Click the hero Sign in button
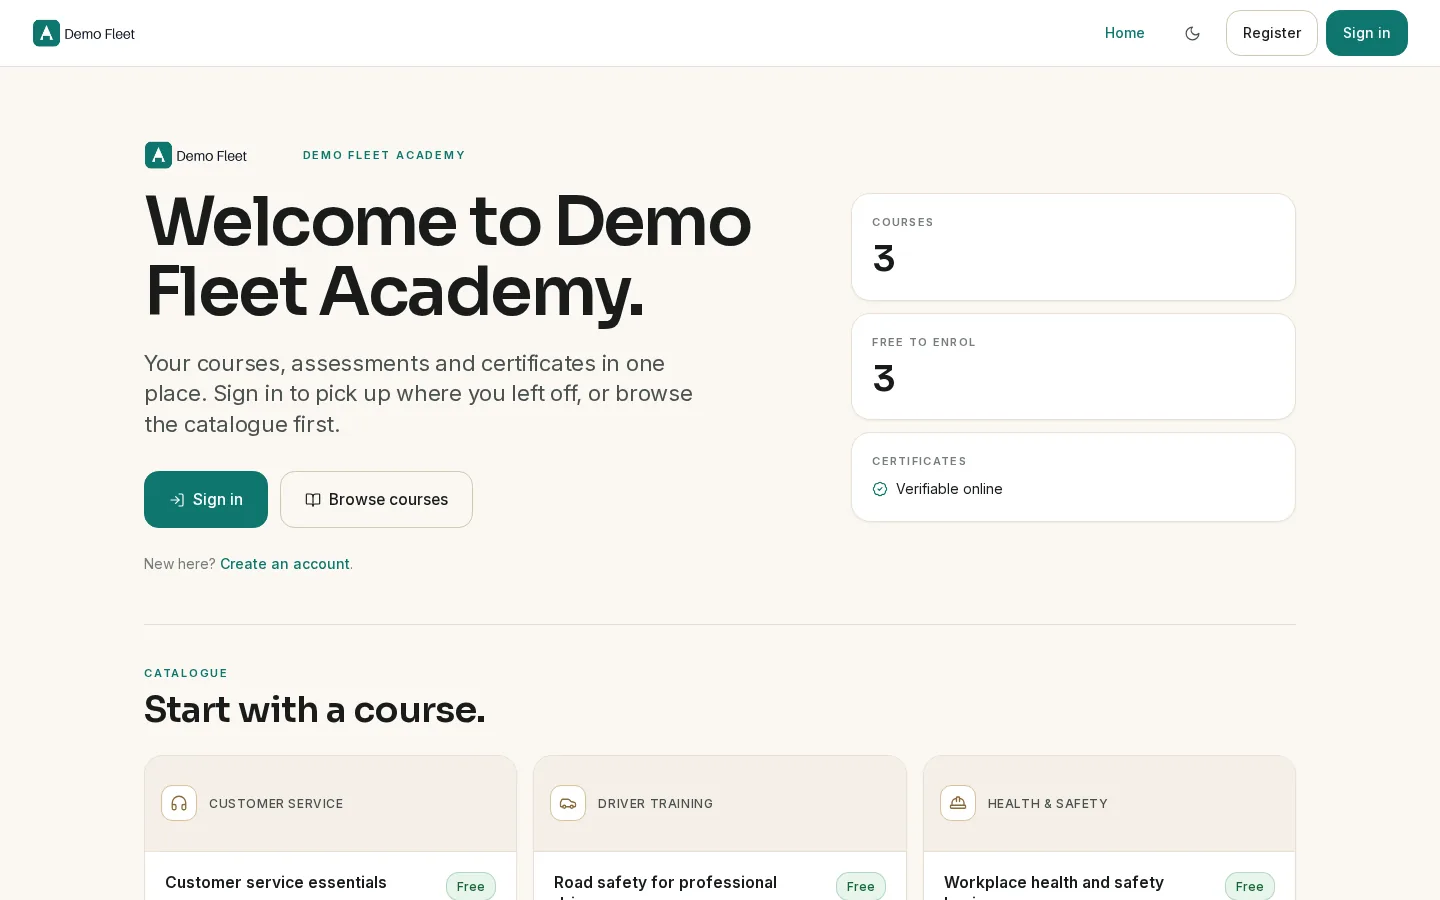This screenshot has height=900, width=1440. [x=206, y=499]
